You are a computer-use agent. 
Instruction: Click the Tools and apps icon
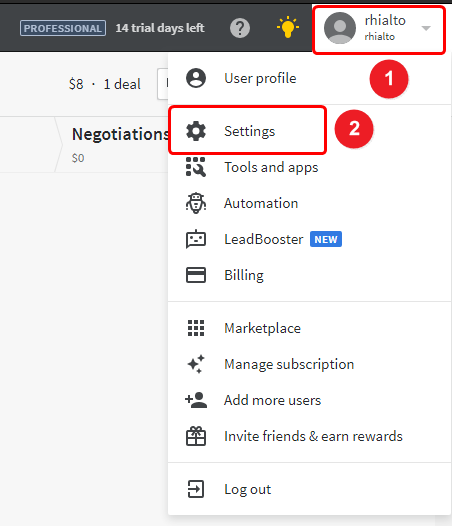[196, 167]
